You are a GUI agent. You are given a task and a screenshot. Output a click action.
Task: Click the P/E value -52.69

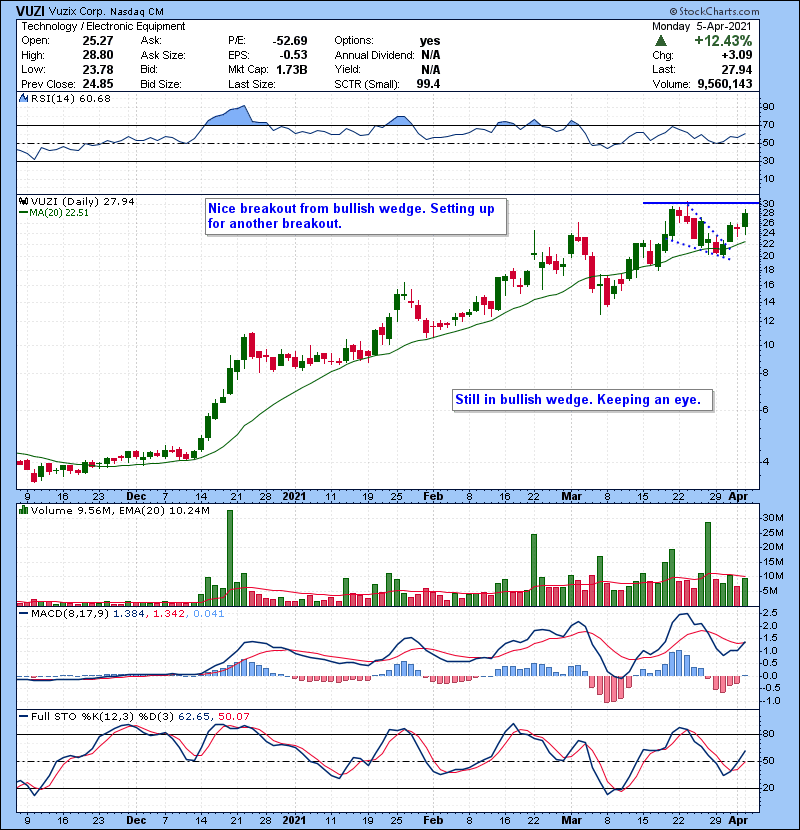pos(290,41)
